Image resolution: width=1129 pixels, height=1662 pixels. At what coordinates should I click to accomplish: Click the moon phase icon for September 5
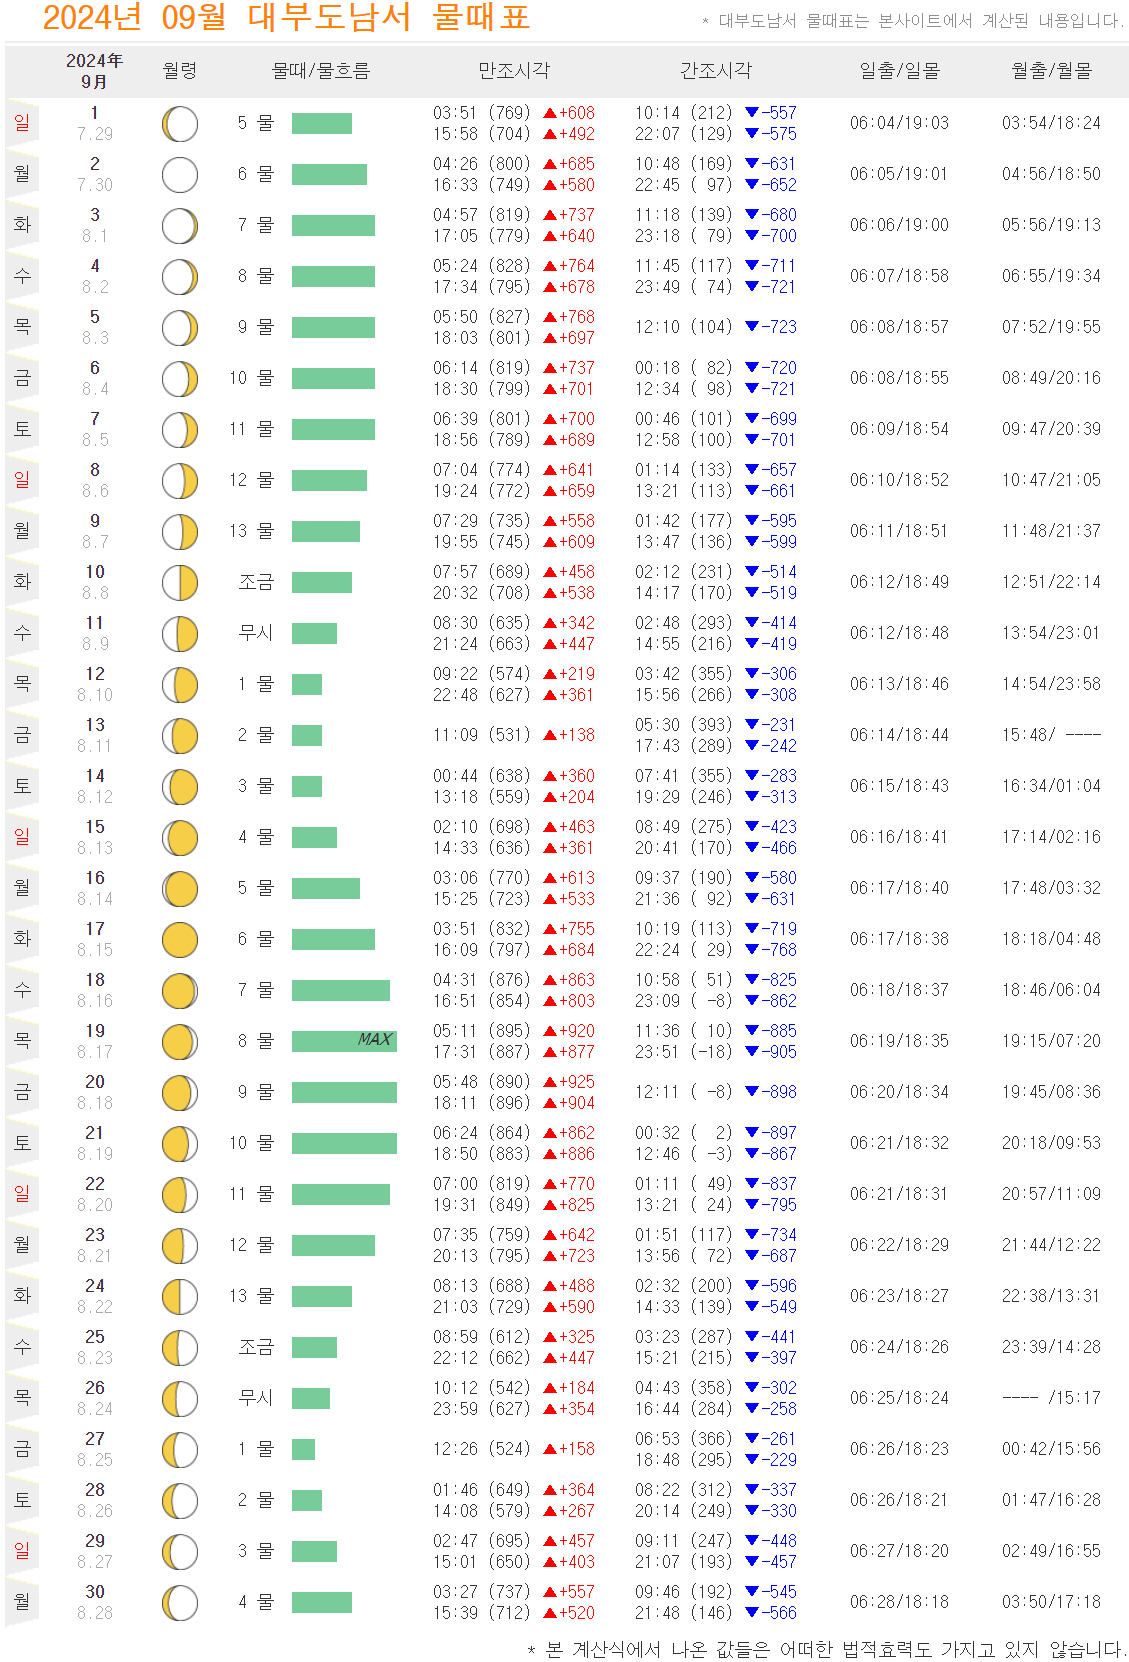(180, 328)
